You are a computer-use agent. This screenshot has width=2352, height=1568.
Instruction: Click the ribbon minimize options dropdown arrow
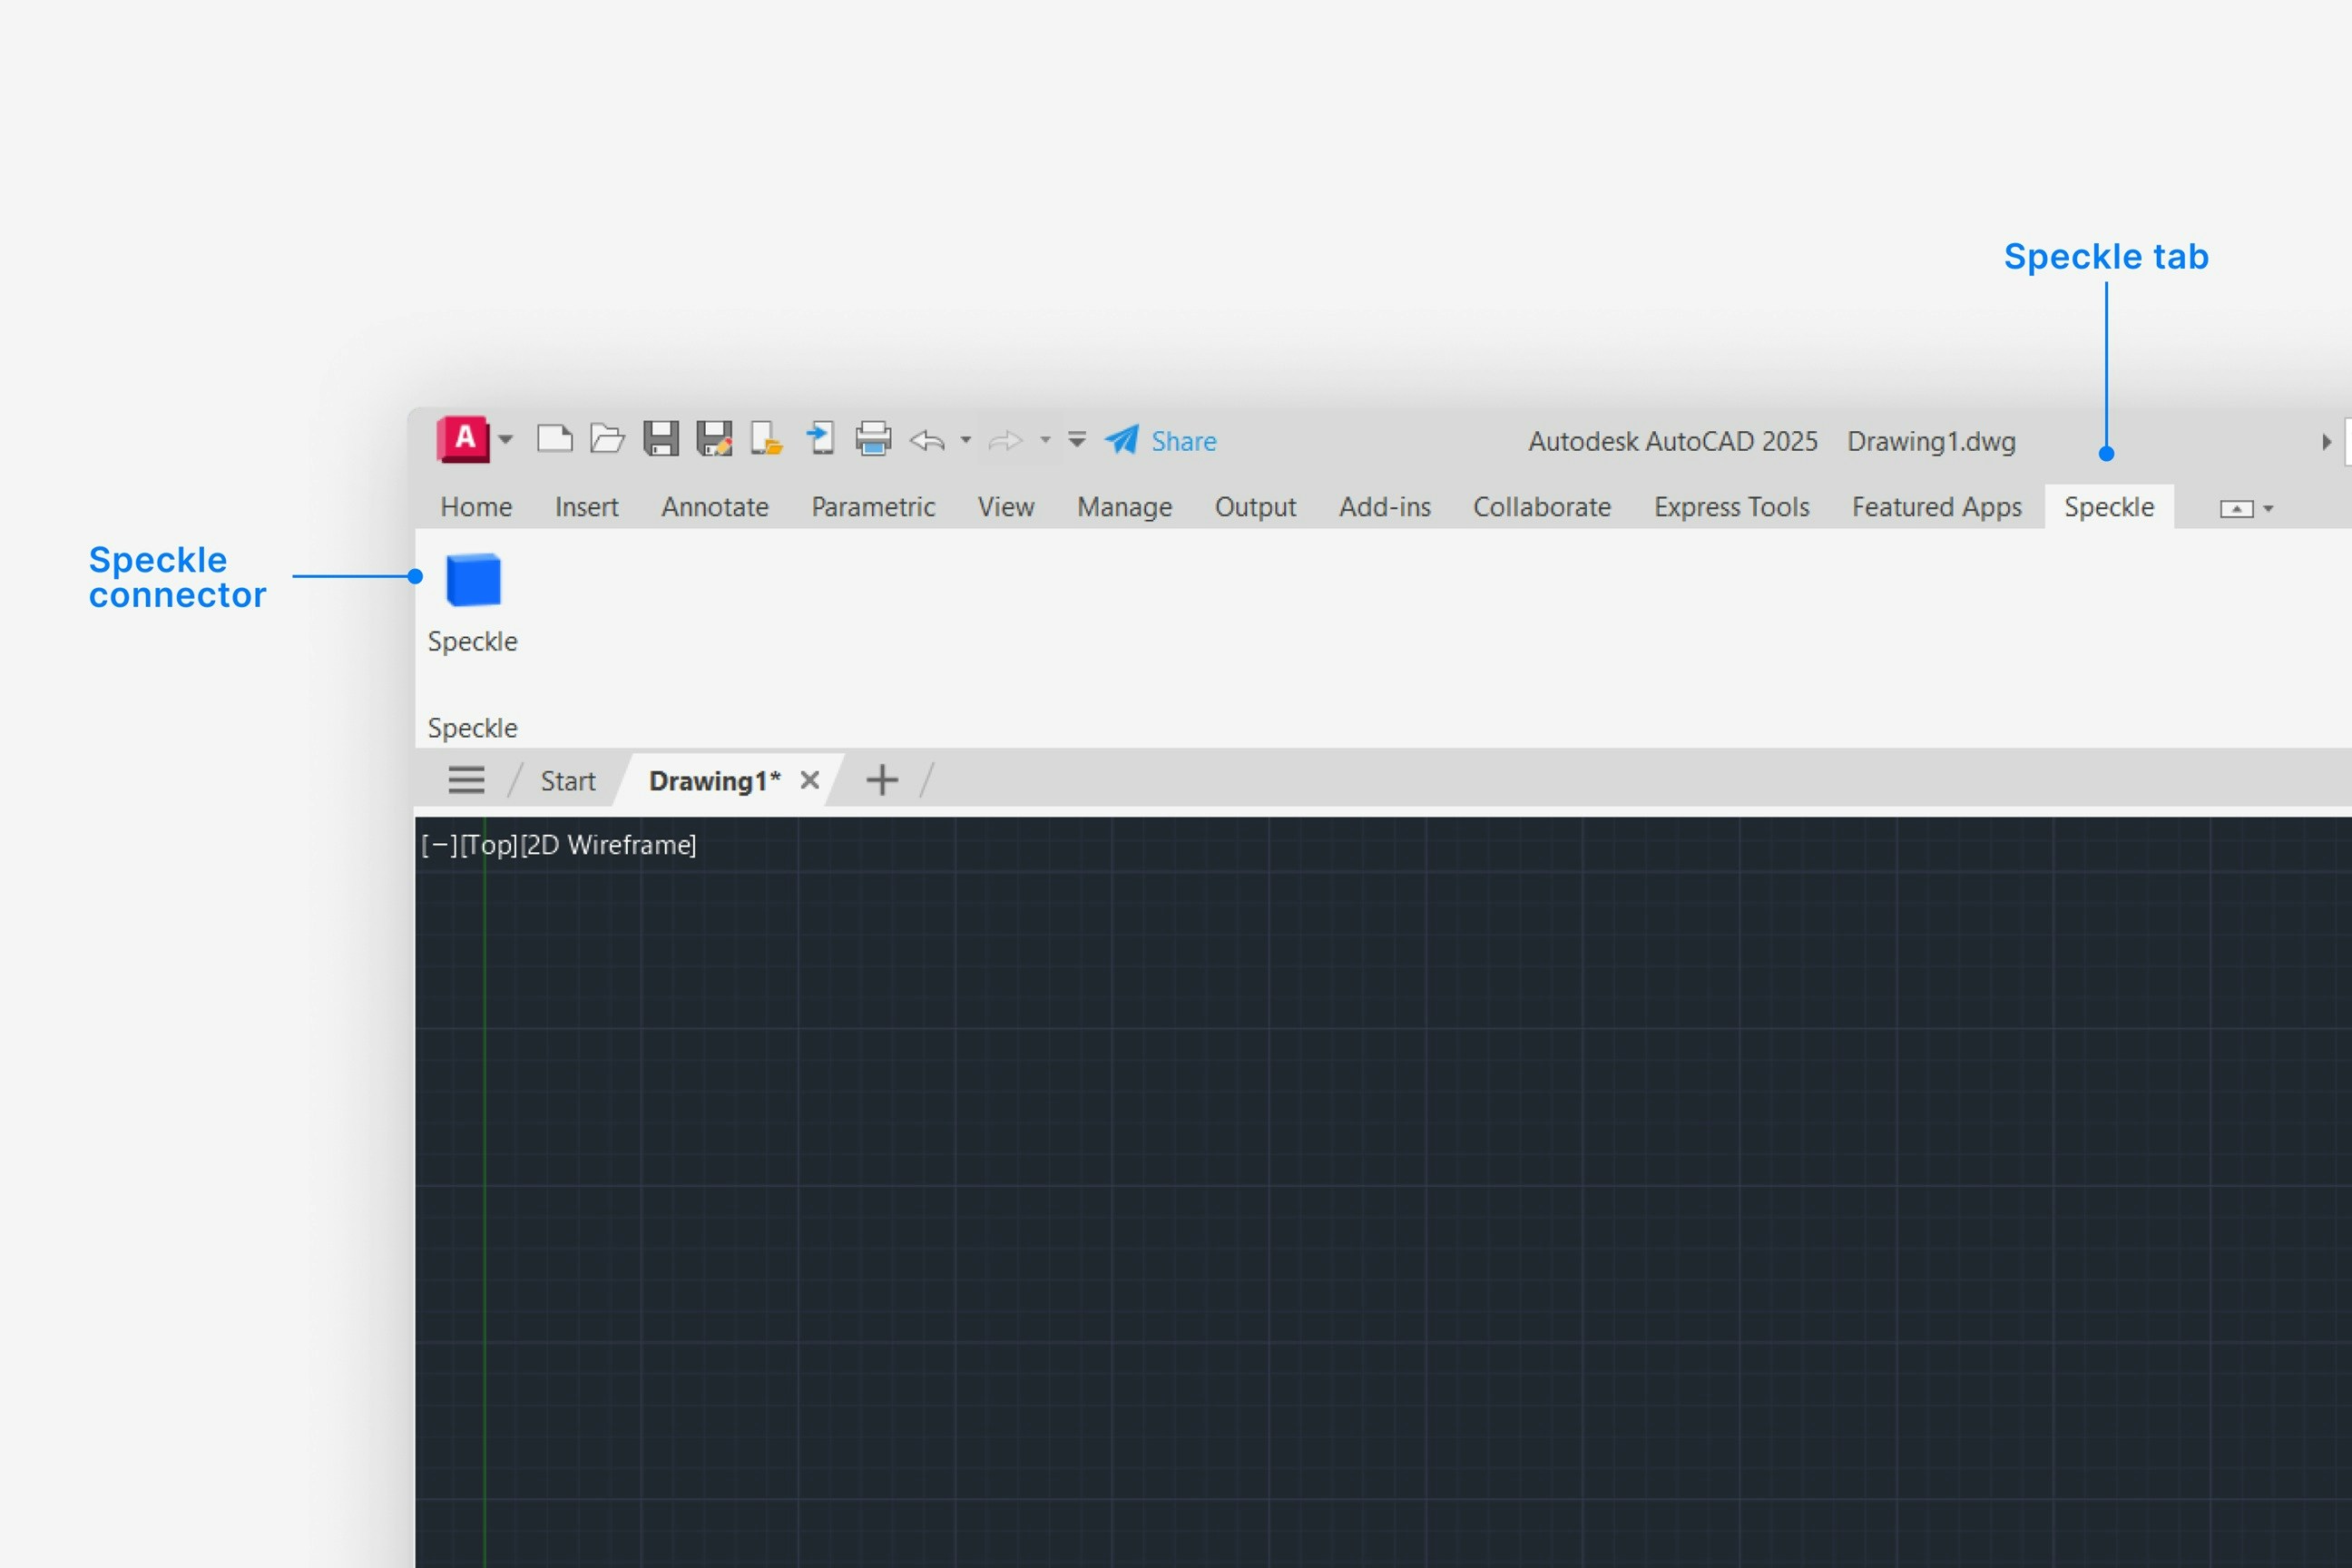[2268, 509]
